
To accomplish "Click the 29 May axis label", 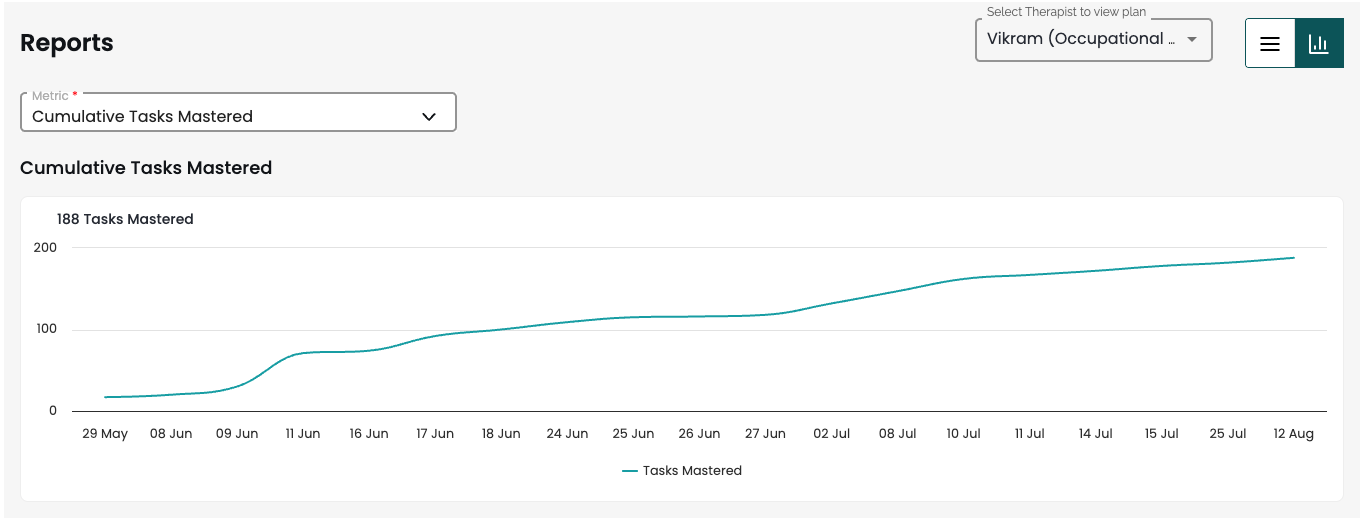I will (105, 433).
